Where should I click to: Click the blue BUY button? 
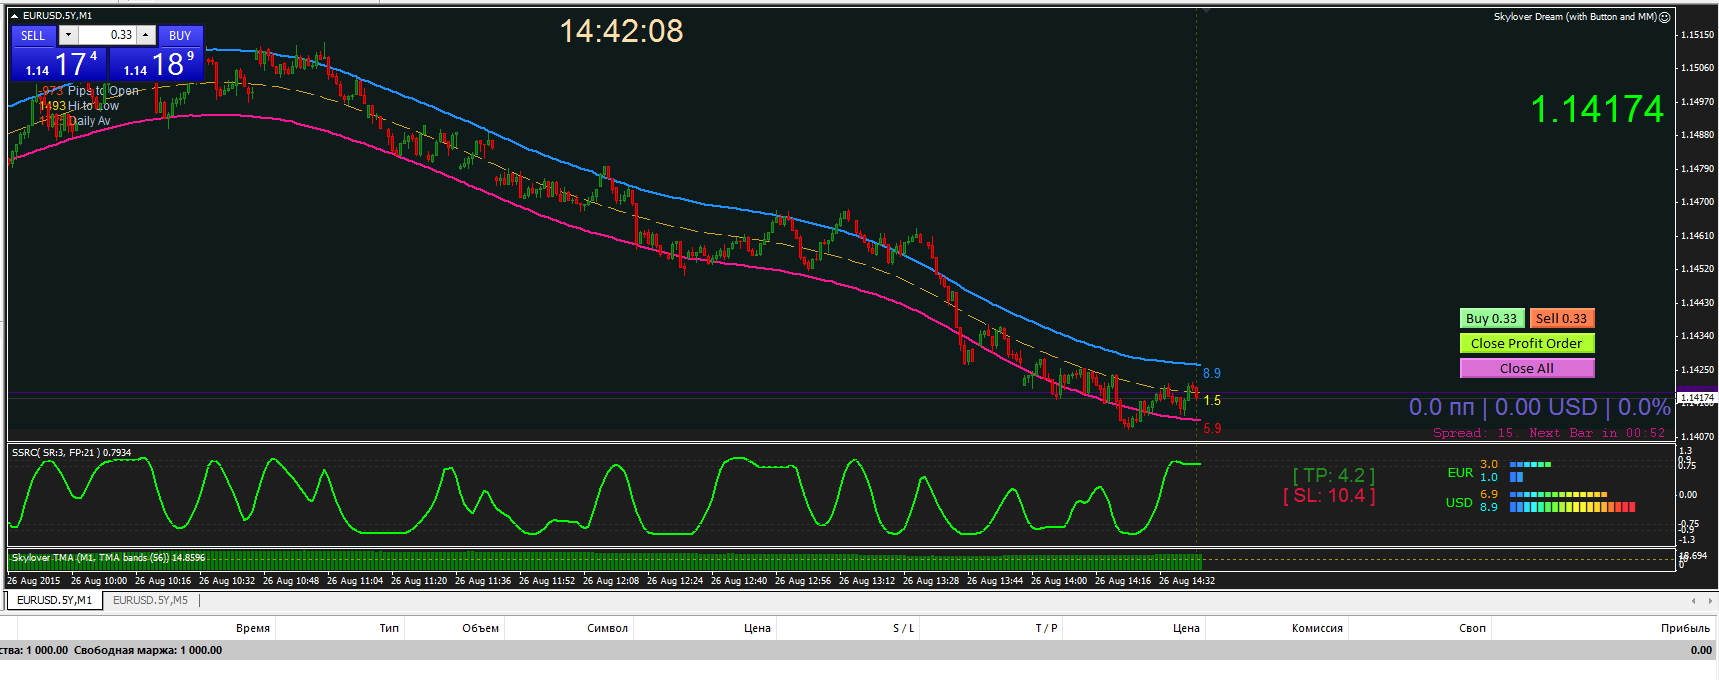pos(180,35)
